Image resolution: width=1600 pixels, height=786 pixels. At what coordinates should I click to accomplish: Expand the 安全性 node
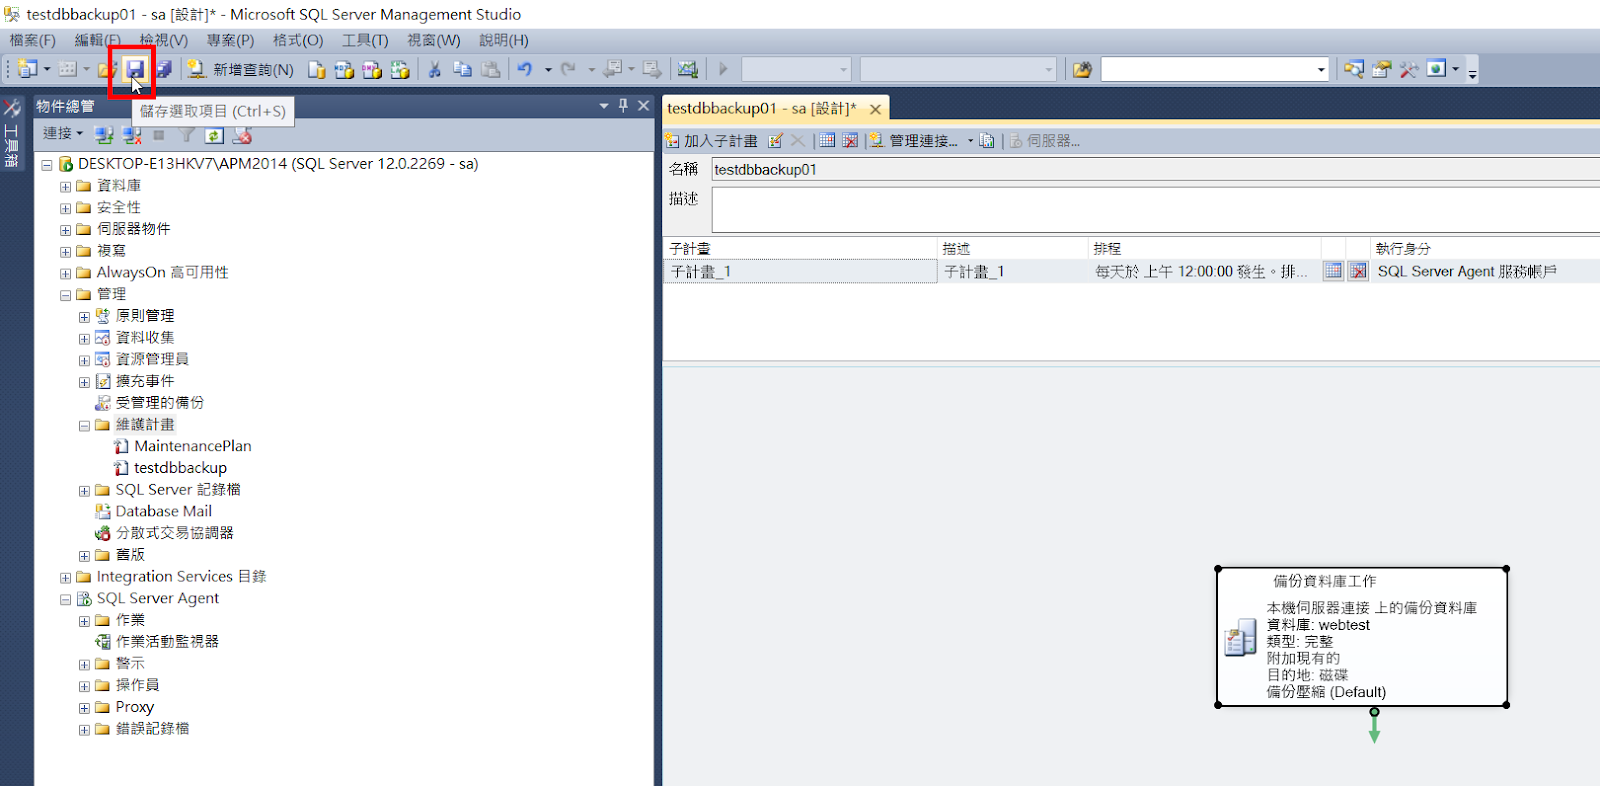click(x=65, y=208)
